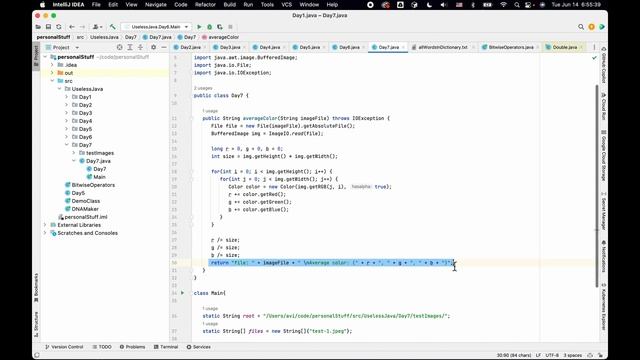Viewport: 640px width, 360px height.
Task: Click LF line separator in status bar
Action: 538,355
